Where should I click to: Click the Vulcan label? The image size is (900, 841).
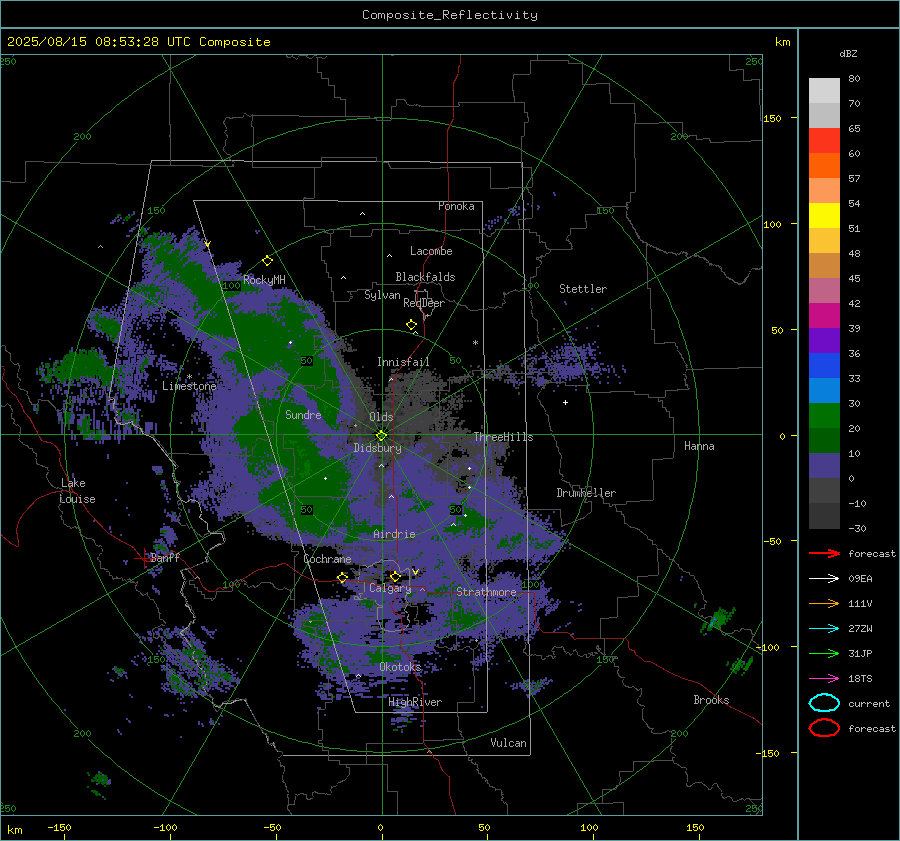pos(508,743)
